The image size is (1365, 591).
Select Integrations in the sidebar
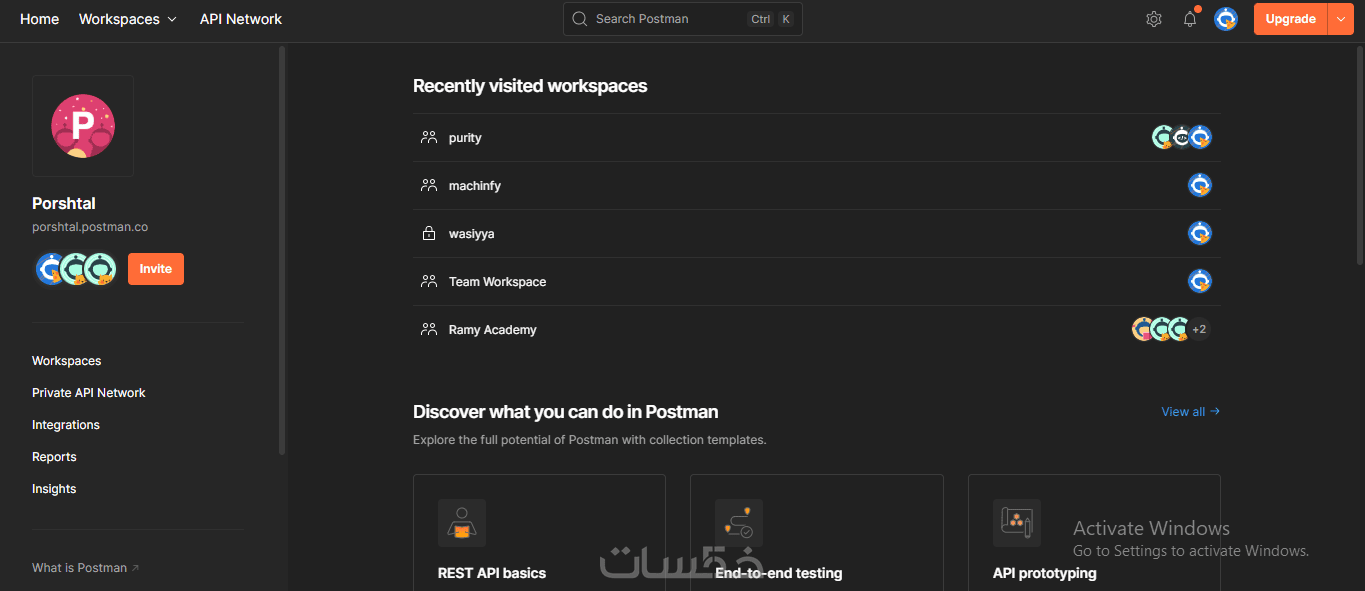[66, 425]
